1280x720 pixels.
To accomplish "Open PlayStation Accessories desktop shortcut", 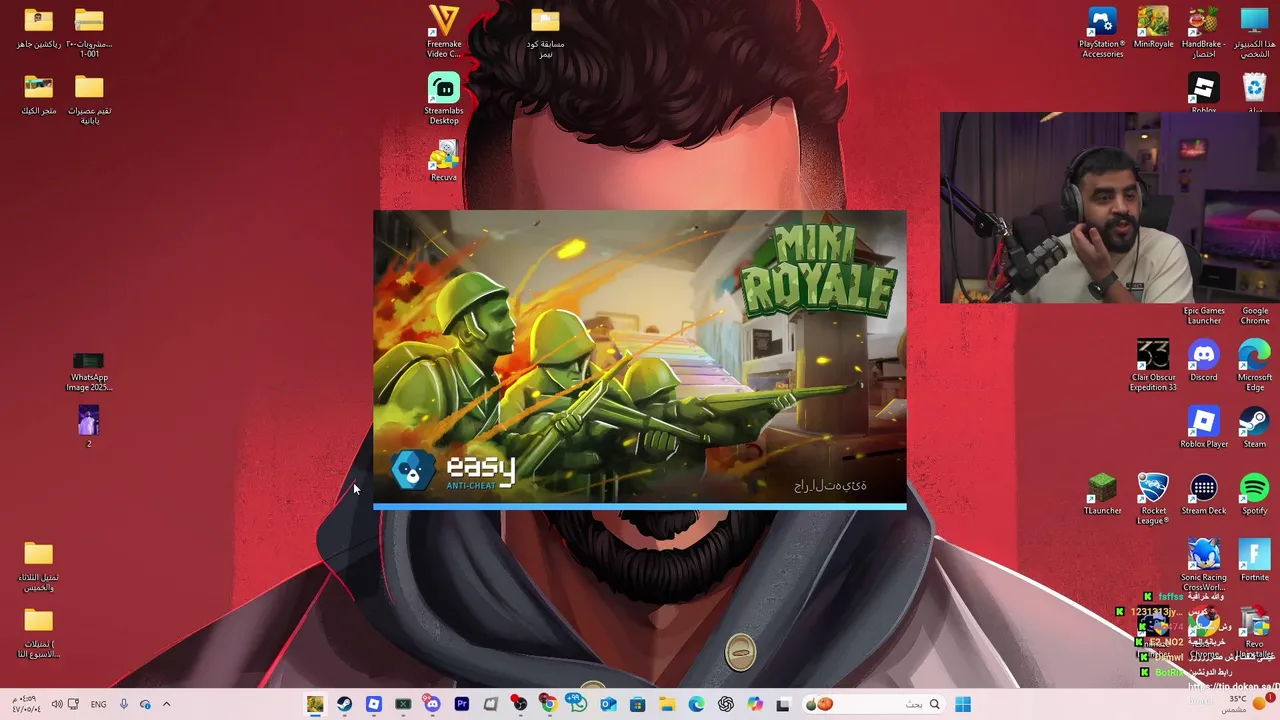I will click(x=1102, y=31).
